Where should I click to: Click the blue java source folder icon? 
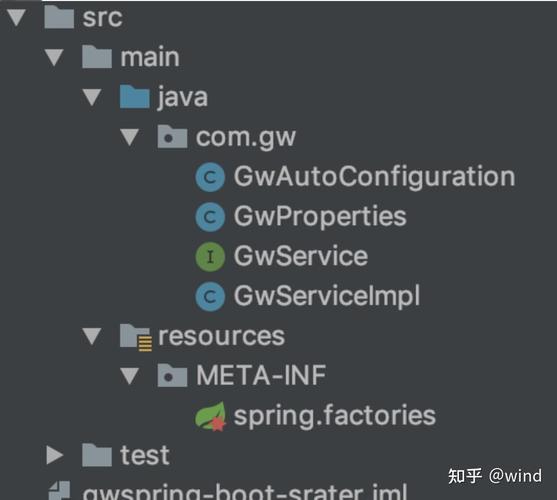tap(135, 97)
